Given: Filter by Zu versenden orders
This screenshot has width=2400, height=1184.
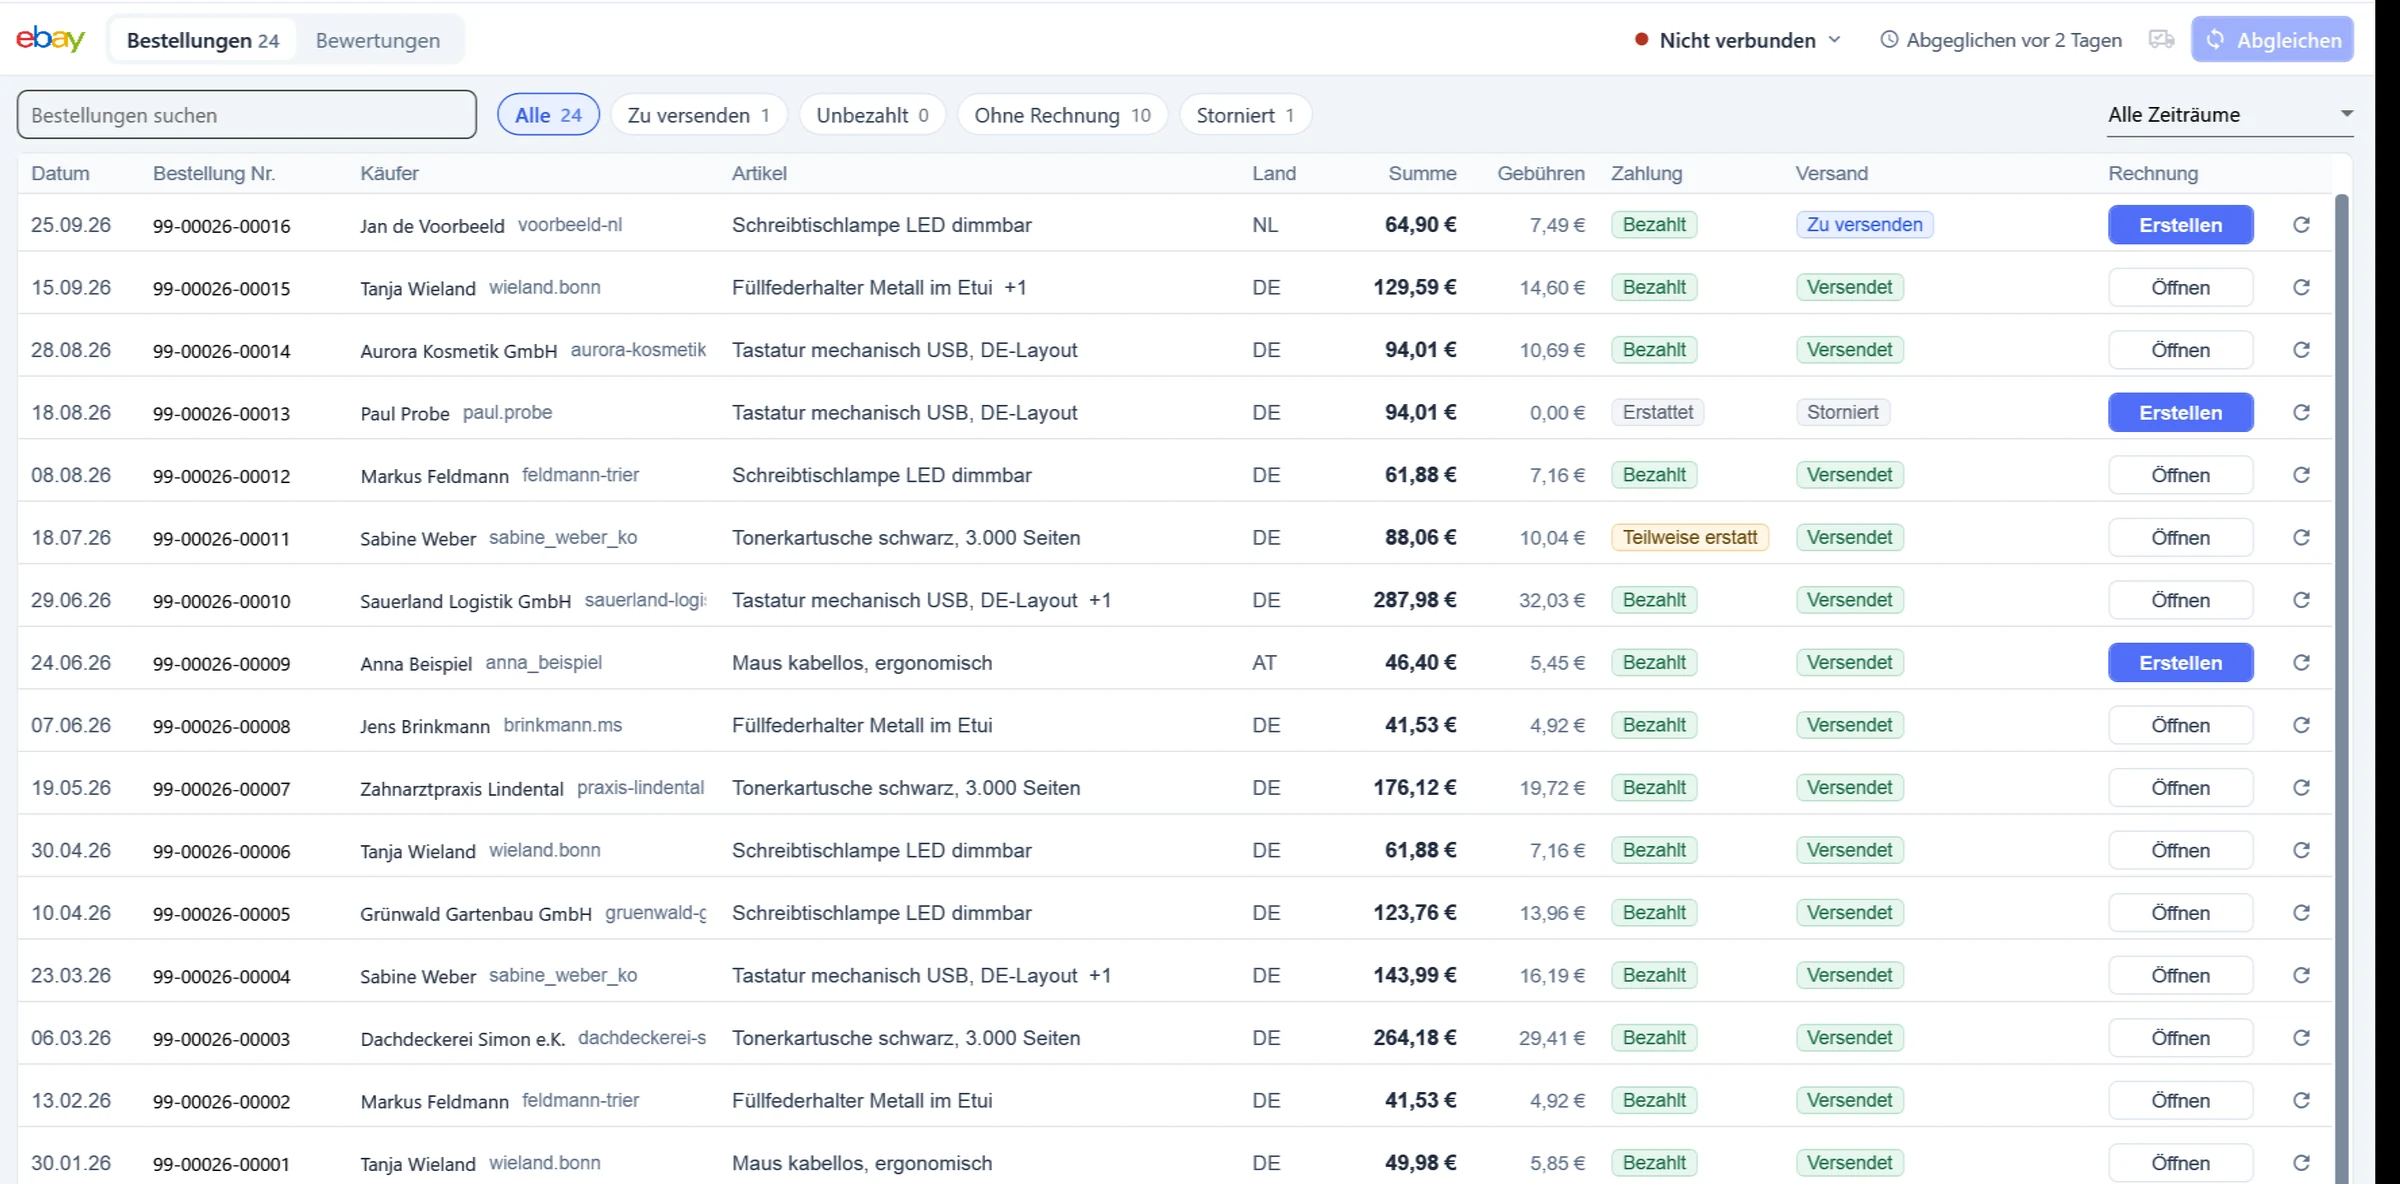Looking at the screenshot, I should (x=698, y=115).
